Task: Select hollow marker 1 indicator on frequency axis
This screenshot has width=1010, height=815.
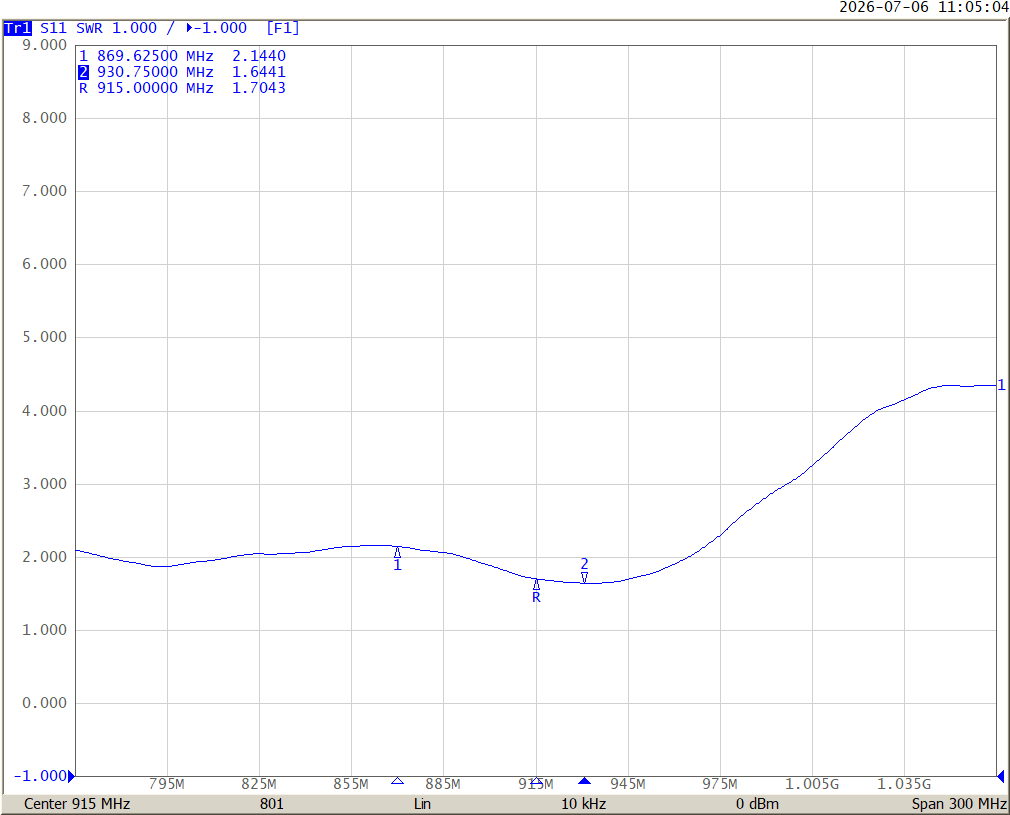Action: point(397,781)
